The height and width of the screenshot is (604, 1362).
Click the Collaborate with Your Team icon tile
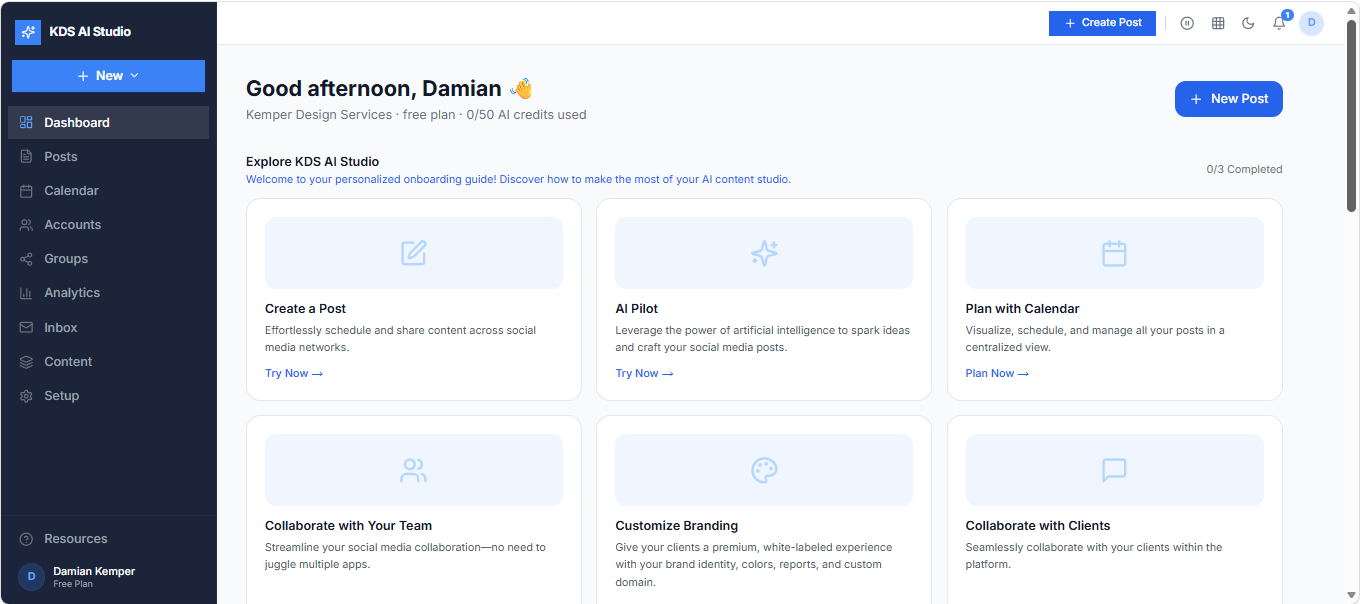point(414,470)
